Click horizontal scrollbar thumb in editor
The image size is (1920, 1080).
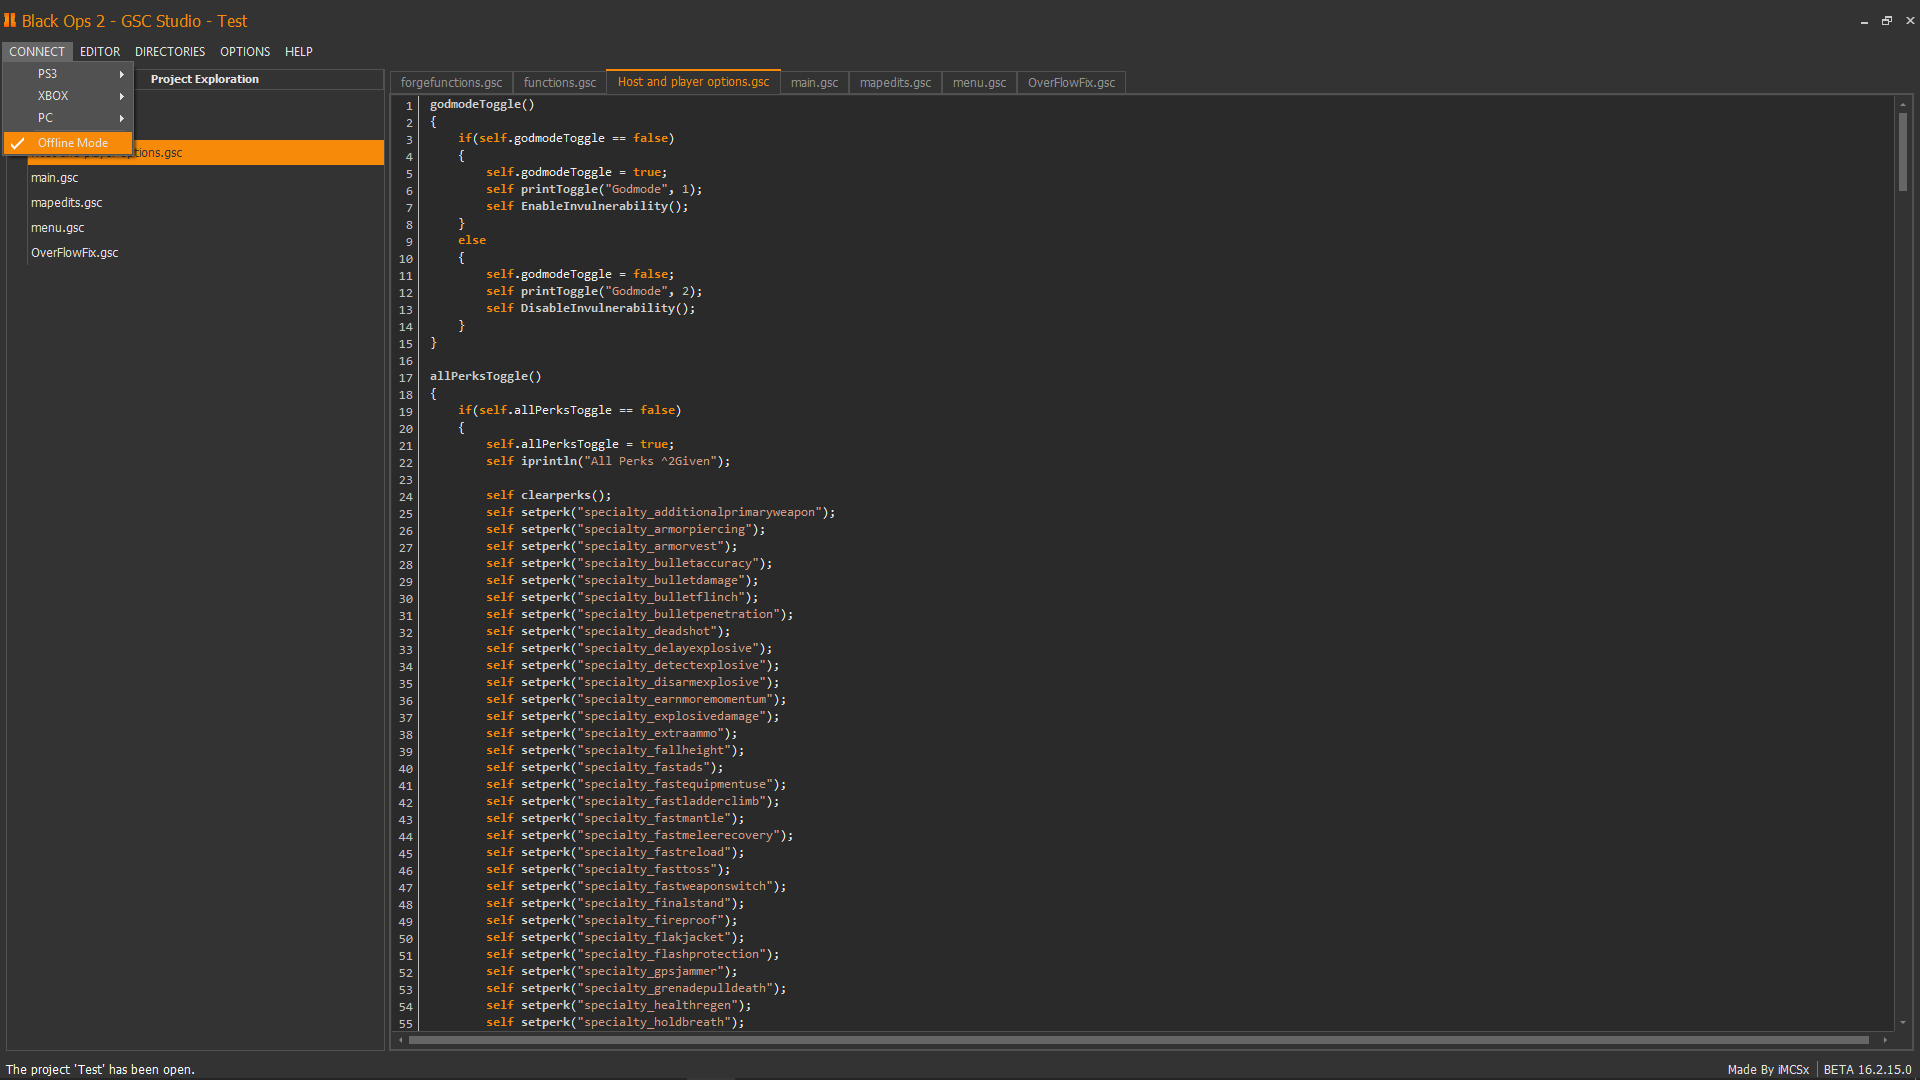point(1138,1040)
